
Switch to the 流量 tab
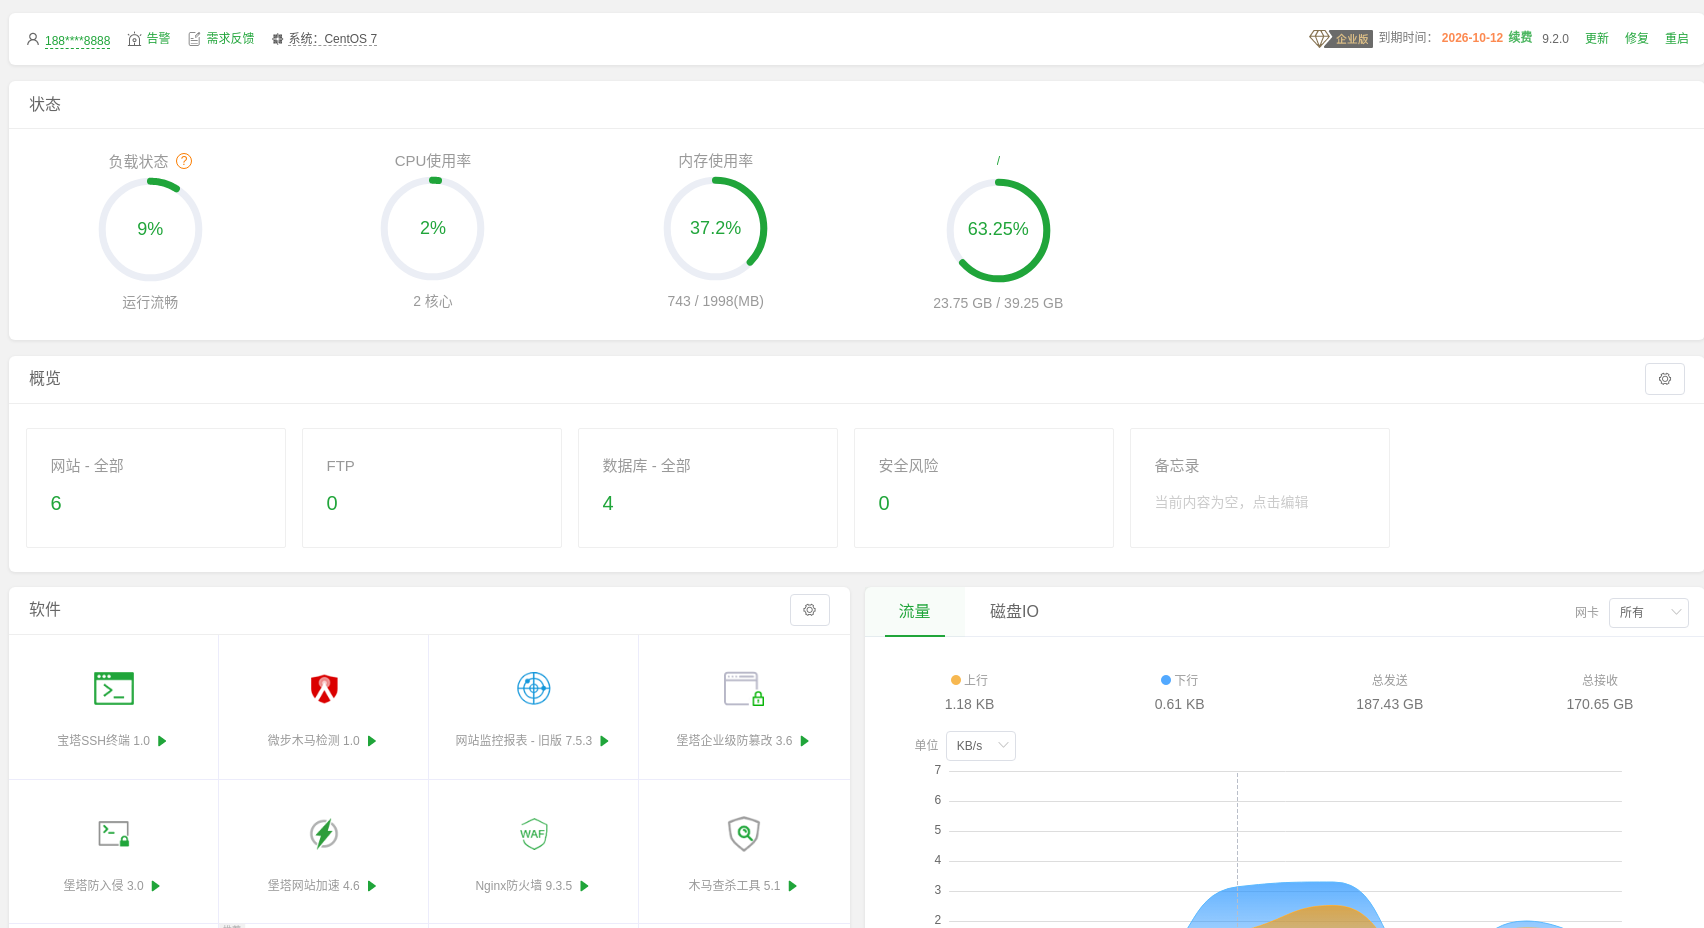point(914,611)
